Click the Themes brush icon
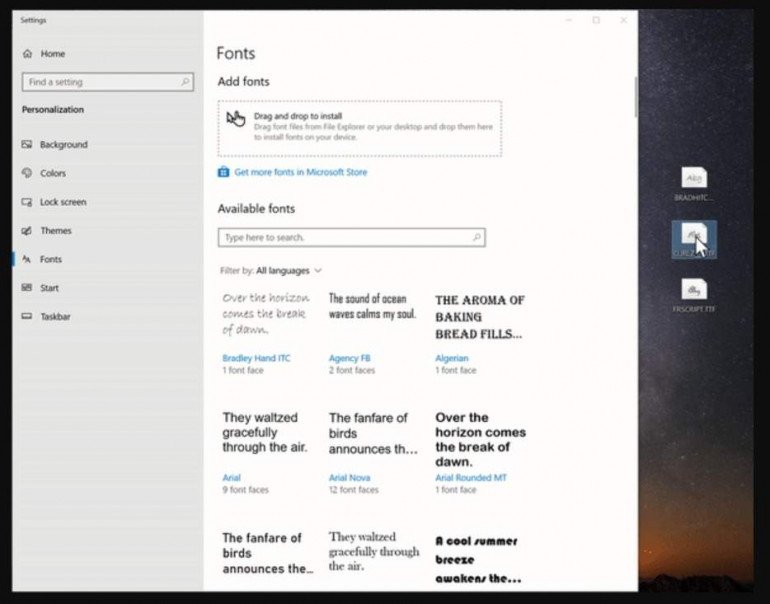 tap(27, 230)
